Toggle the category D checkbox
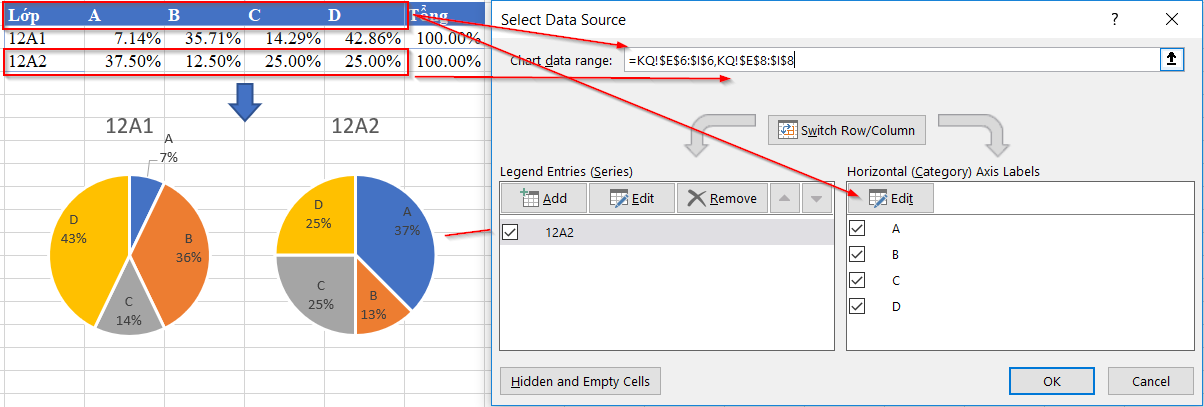1204x407 pixels. 857,306
